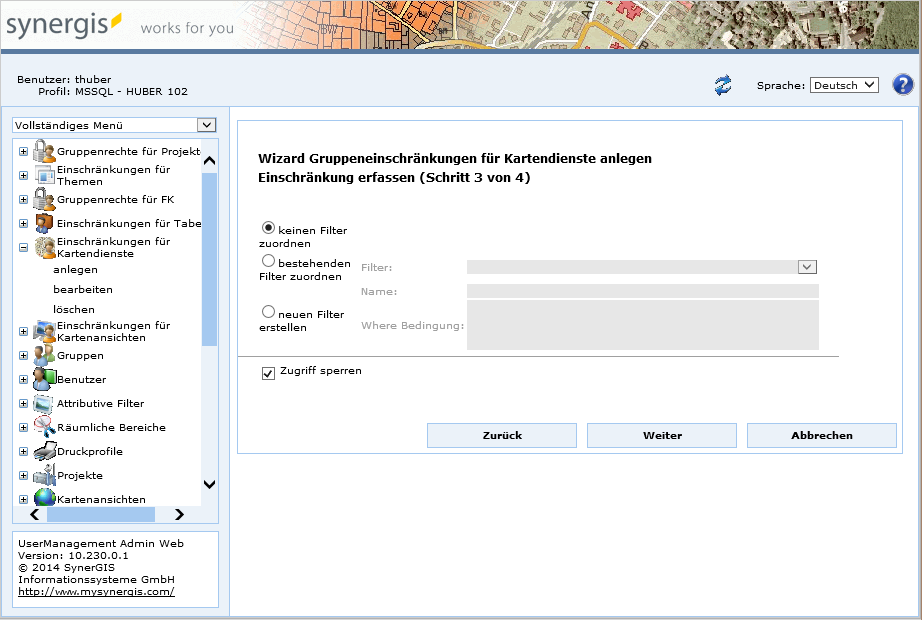Click the Gruppen people icon
Viewport: 922px width, 620px height.
(43, 355)
